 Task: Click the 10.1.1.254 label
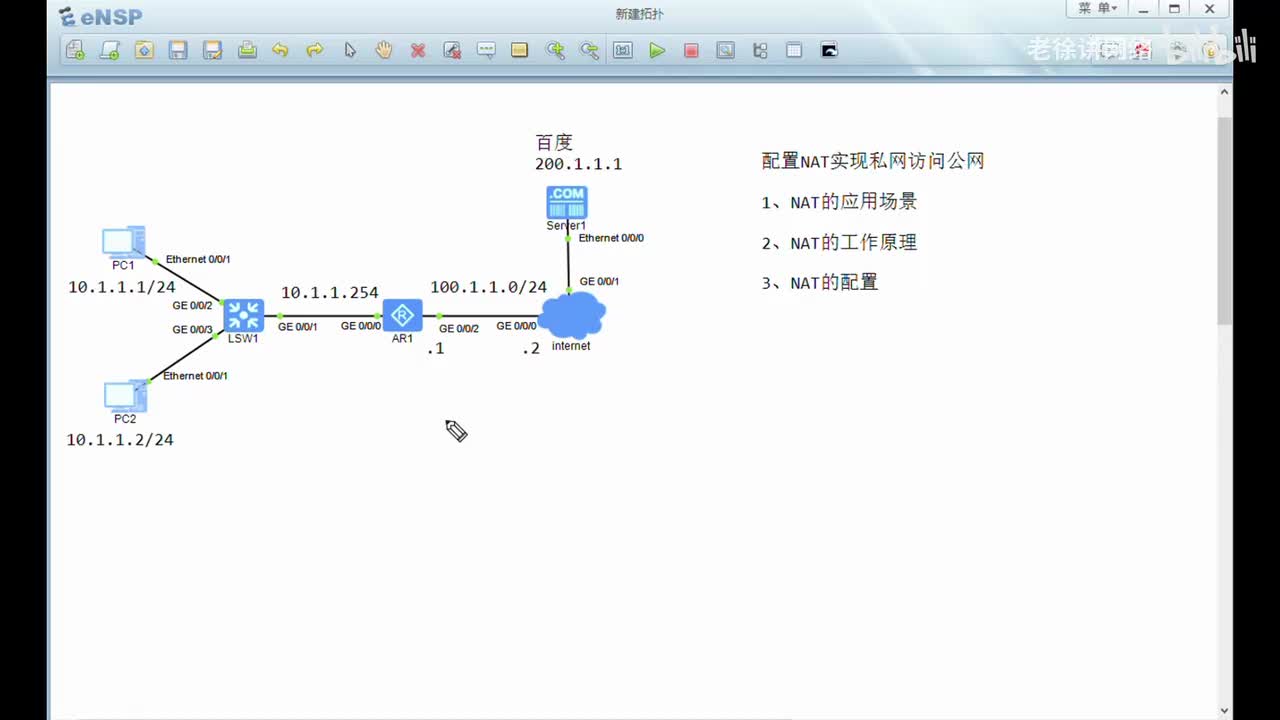click(330, 293)
